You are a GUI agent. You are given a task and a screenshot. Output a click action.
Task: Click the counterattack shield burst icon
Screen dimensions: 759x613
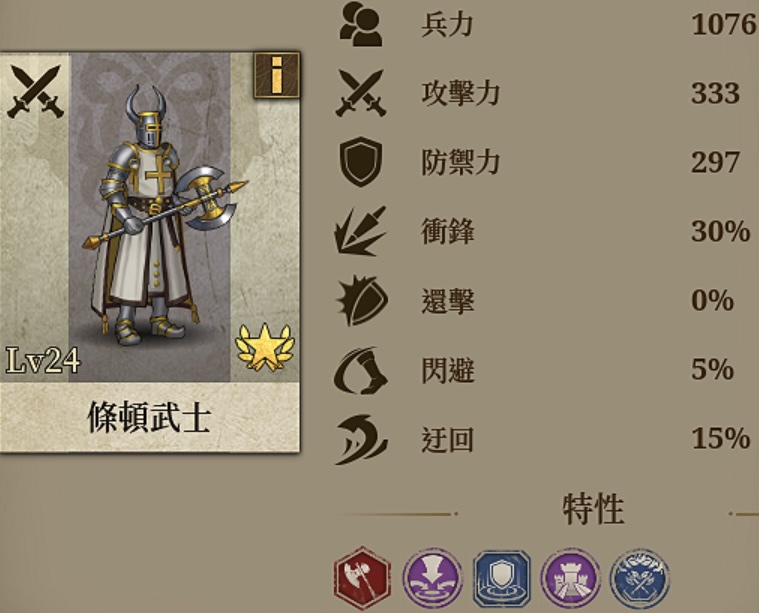pyautogui.click(x=362, y=300)
